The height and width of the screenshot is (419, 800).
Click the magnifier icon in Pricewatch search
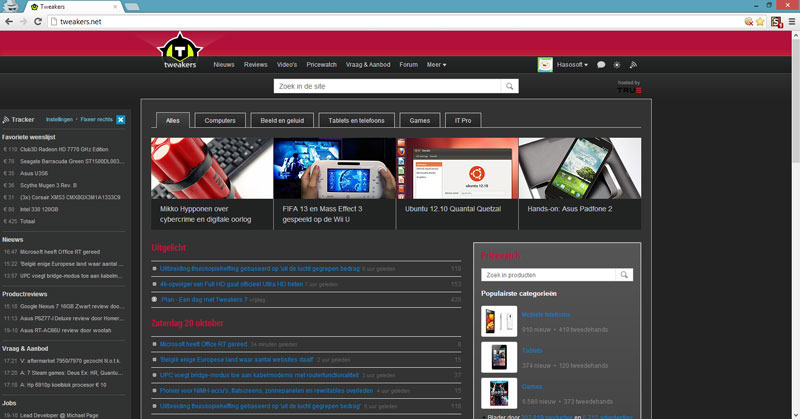(x=623, y=275)
